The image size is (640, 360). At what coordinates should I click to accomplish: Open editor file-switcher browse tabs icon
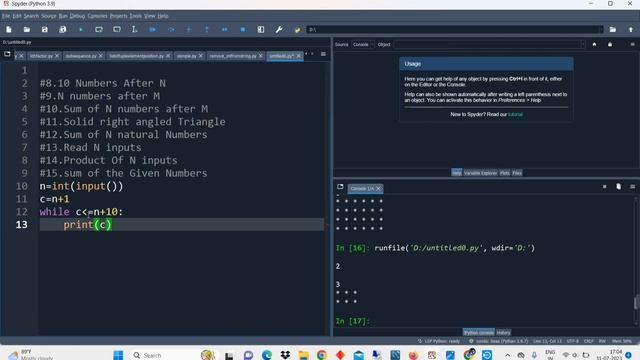[x=7, y=54]
